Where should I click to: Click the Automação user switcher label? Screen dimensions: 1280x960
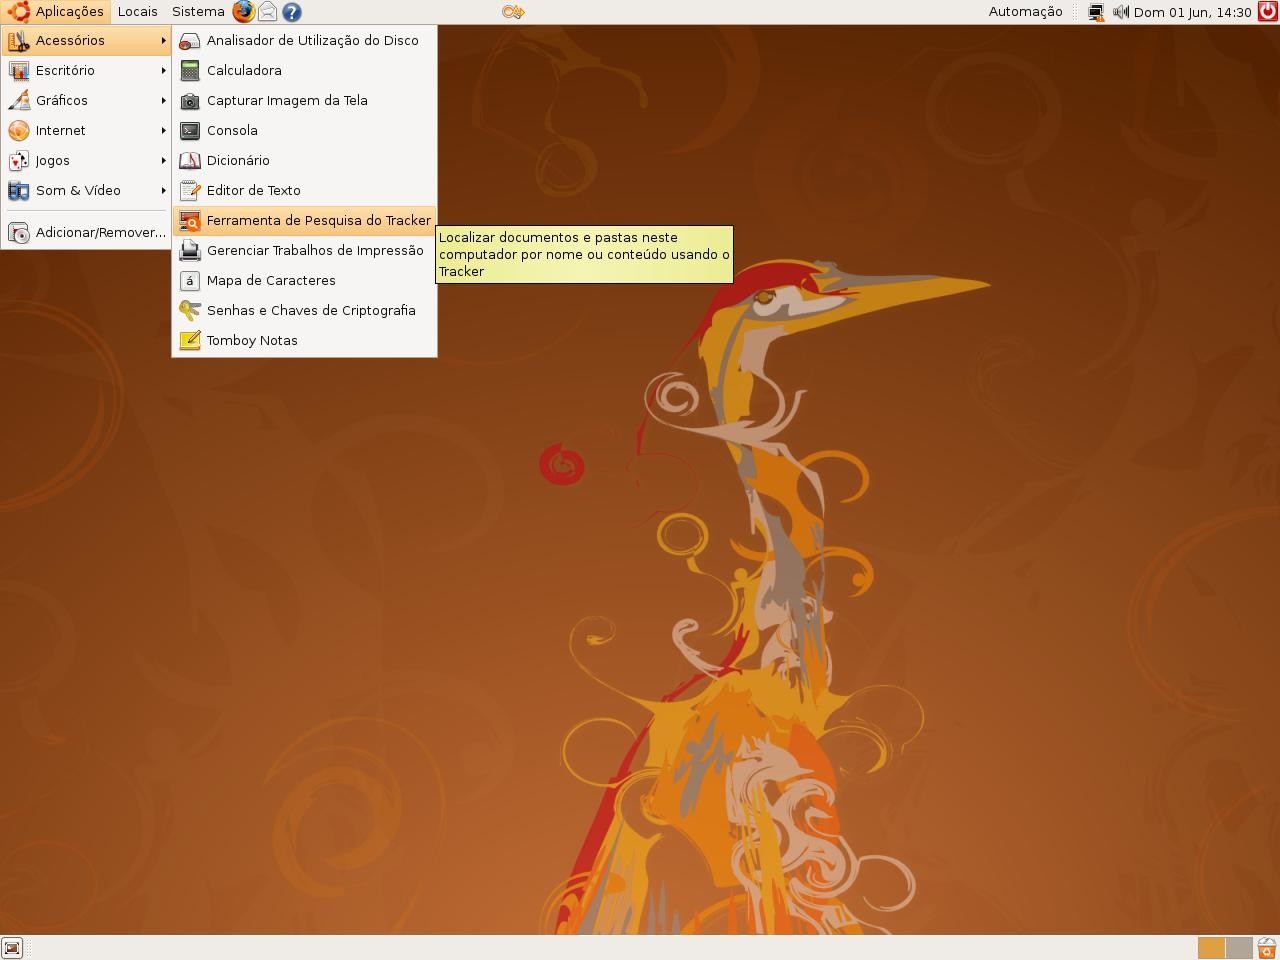tap(1025, 12)
